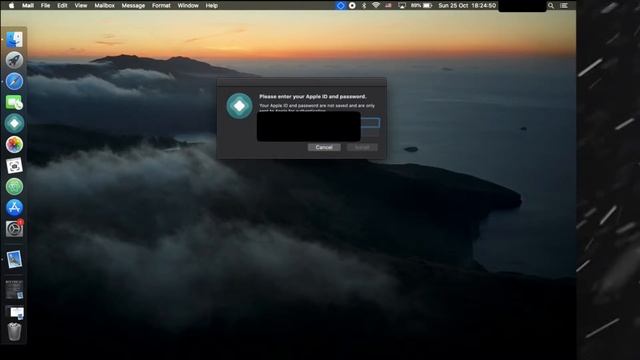This screenshot has height=360, width=640.
Task: Open the File menu
Action: [x=45, y=5]
